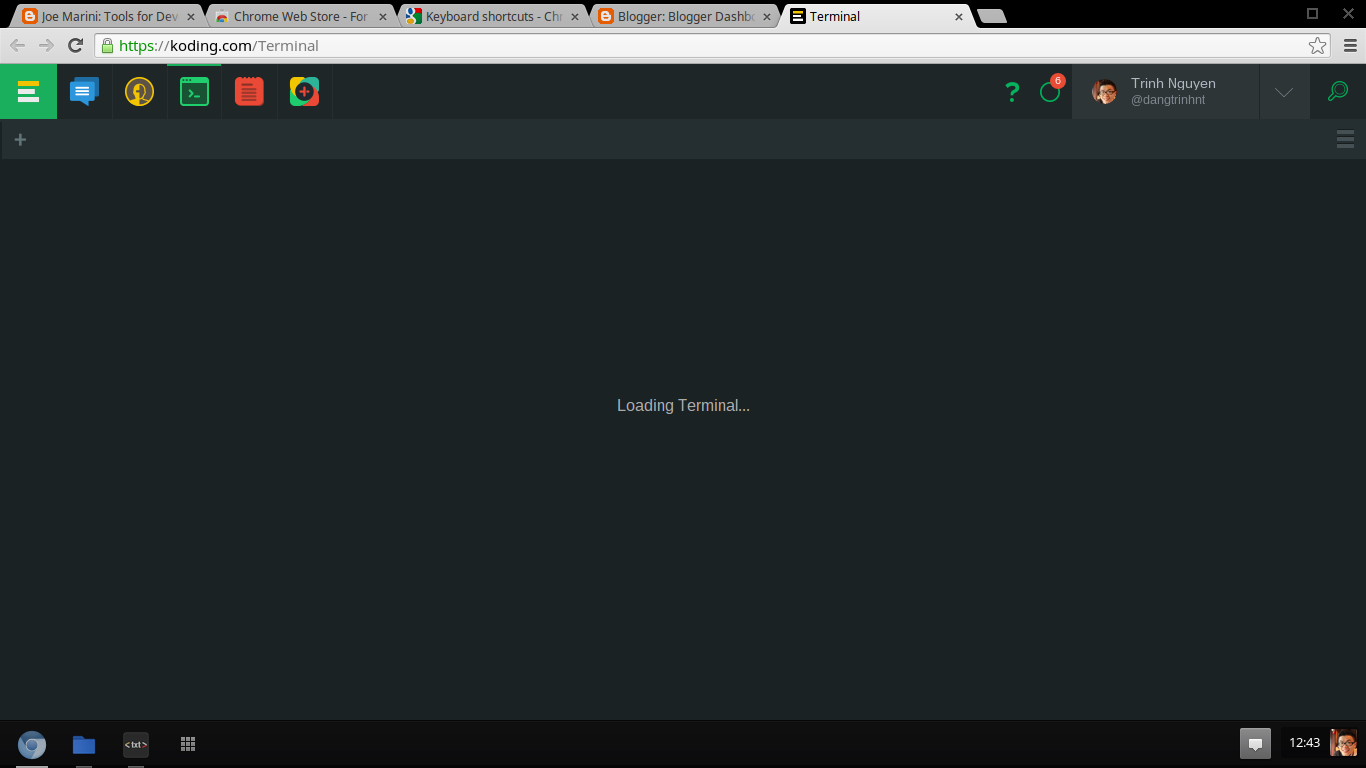This screenshot has height=768, width=1366.
Task: Launch Chromium from the shelf
Action: (x=32, y=744)
